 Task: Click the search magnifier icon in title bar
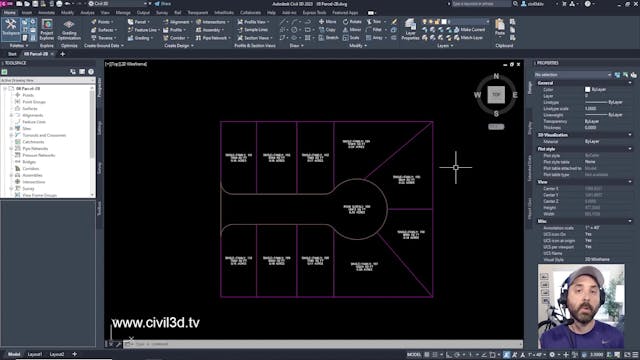point(516,4)
